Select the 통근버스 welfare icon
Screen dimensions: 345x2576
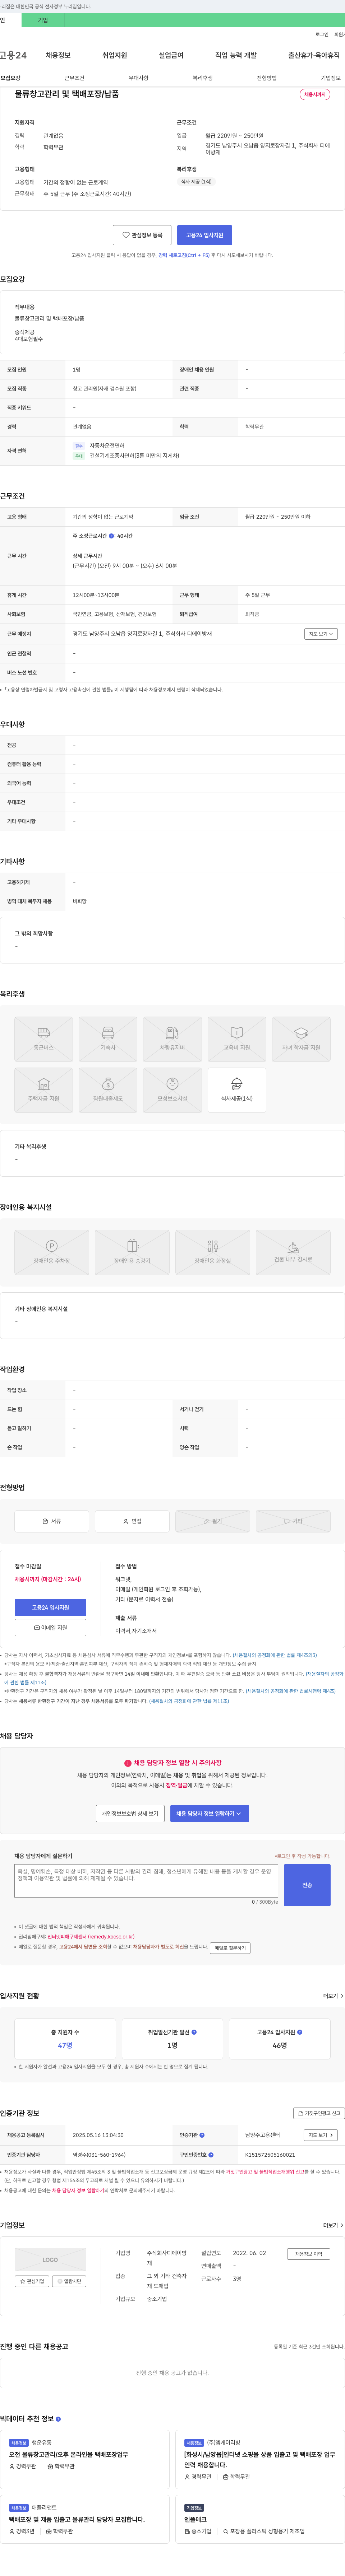(x=44, y=1038)
